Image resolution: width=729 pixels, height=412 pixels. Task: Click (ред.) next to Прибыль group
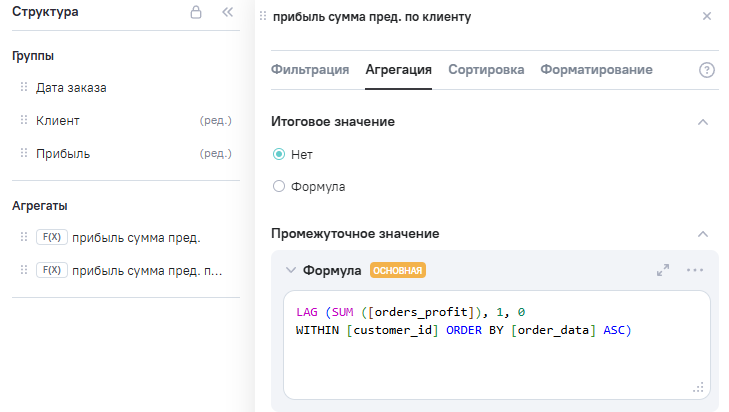[216, 154]
